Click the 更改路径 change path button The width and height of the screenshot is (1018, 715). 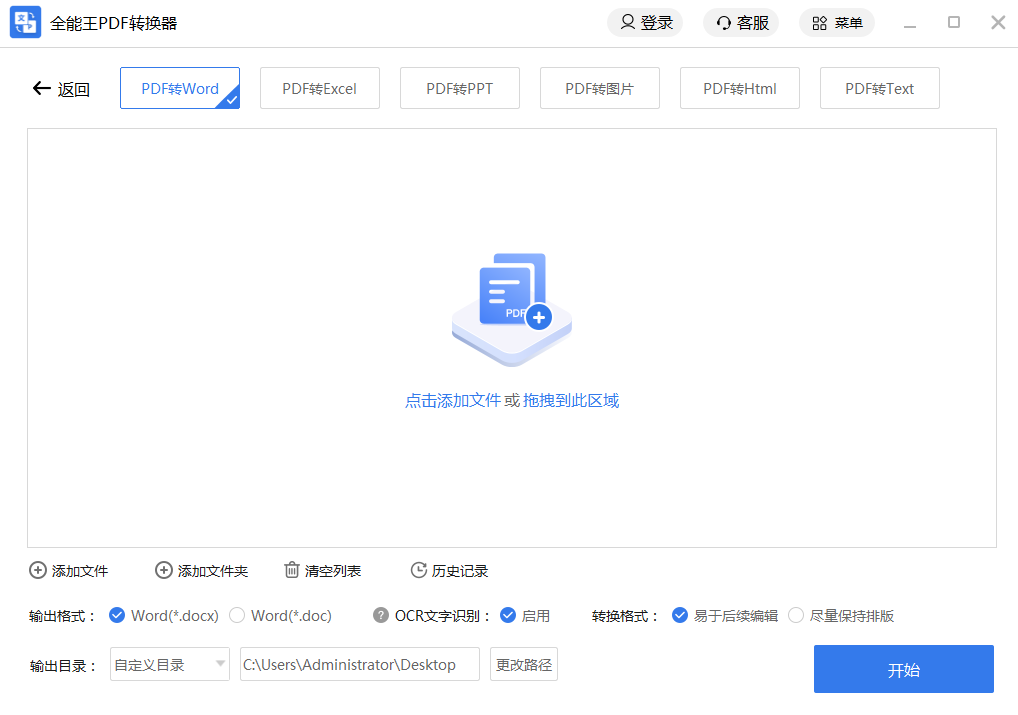523,664
